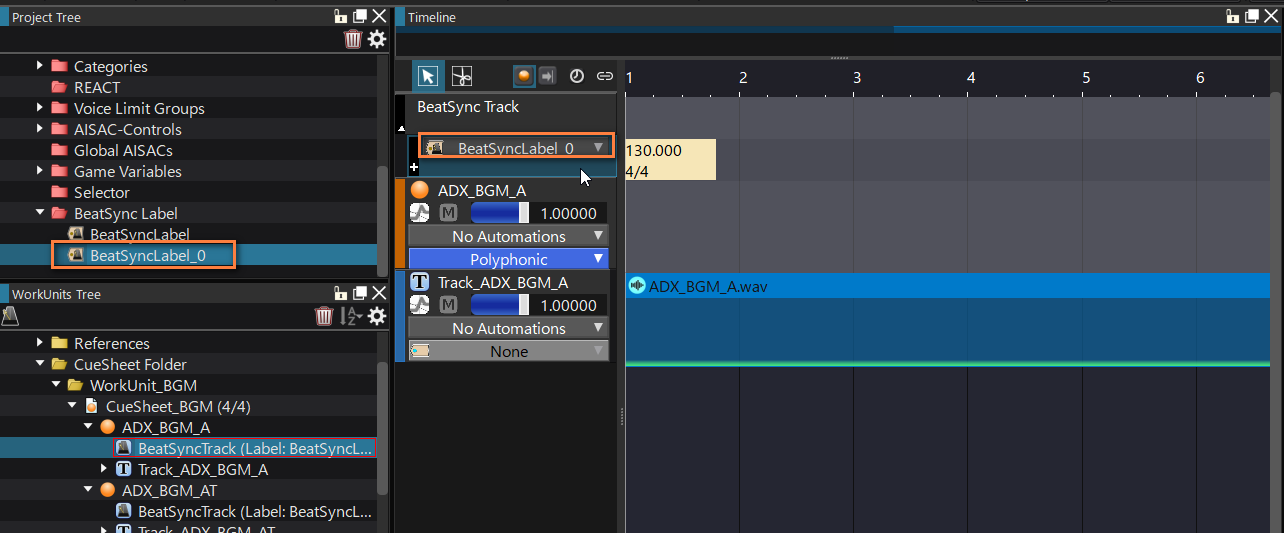
Task: Select the arrow pointer tool in Timeline
Action: 428,76
